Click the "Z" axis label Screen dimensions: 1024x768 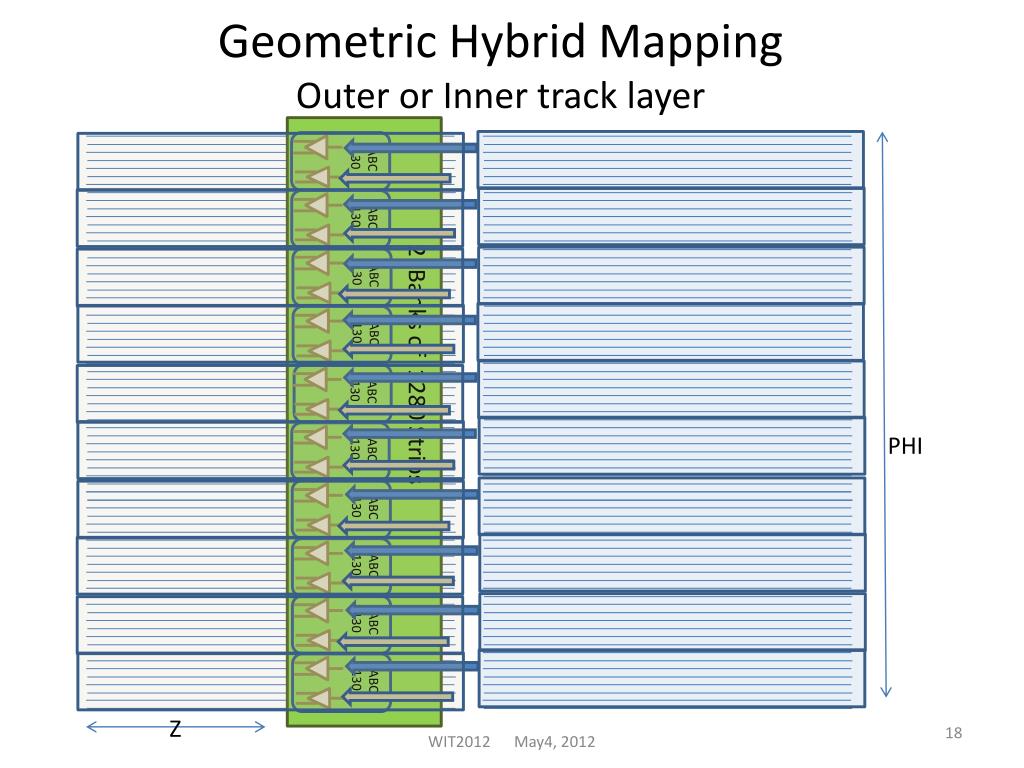[175, 728]
